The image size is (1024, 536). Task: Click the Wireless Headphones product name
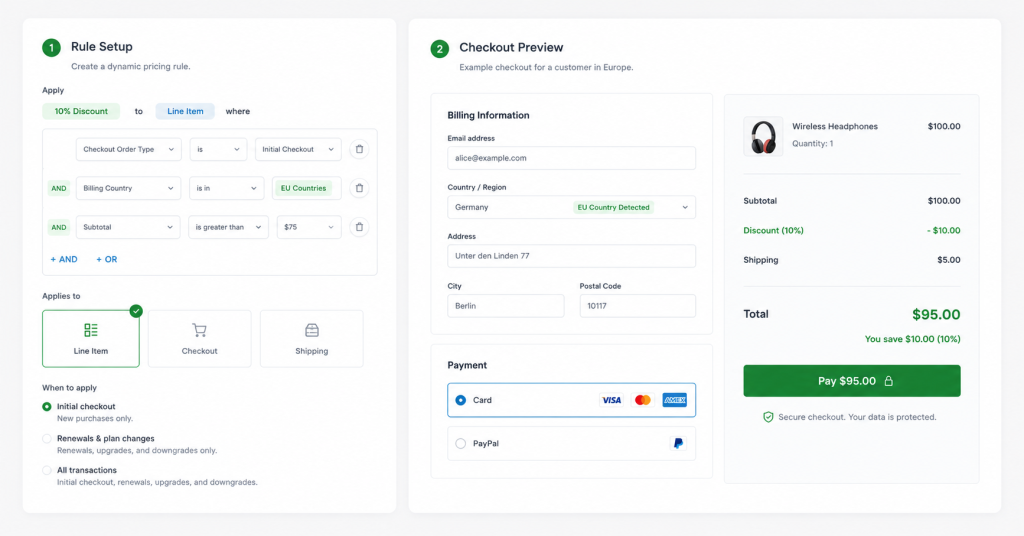[x=835, y=127]
